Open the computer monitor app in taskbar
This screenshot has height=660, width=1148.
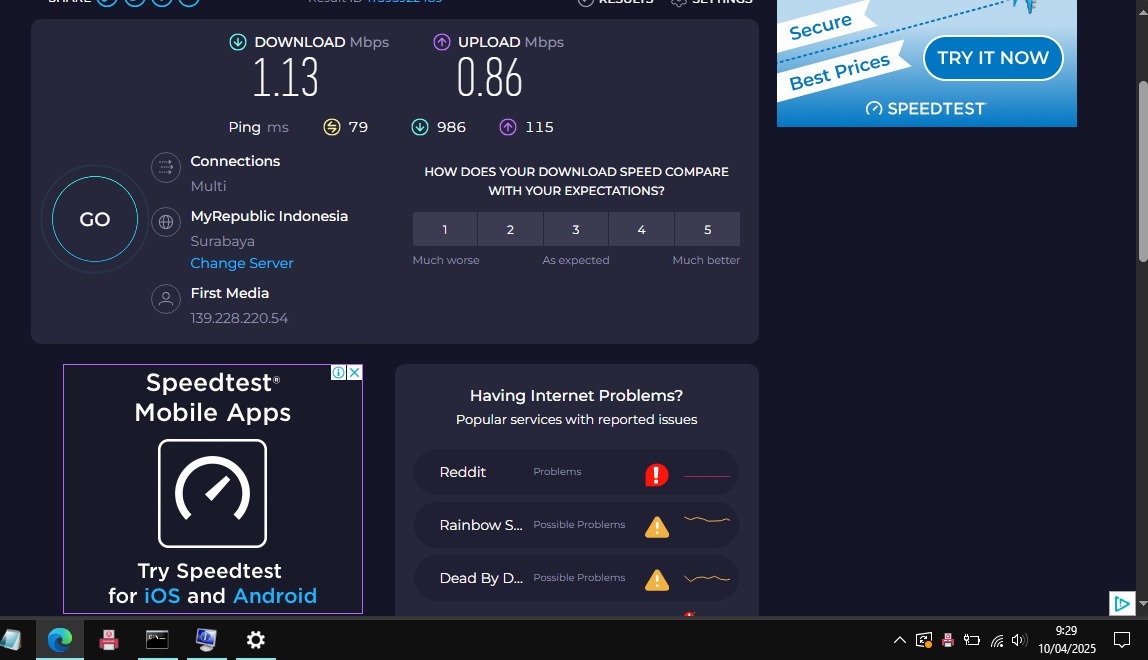[x=206, y=640]
